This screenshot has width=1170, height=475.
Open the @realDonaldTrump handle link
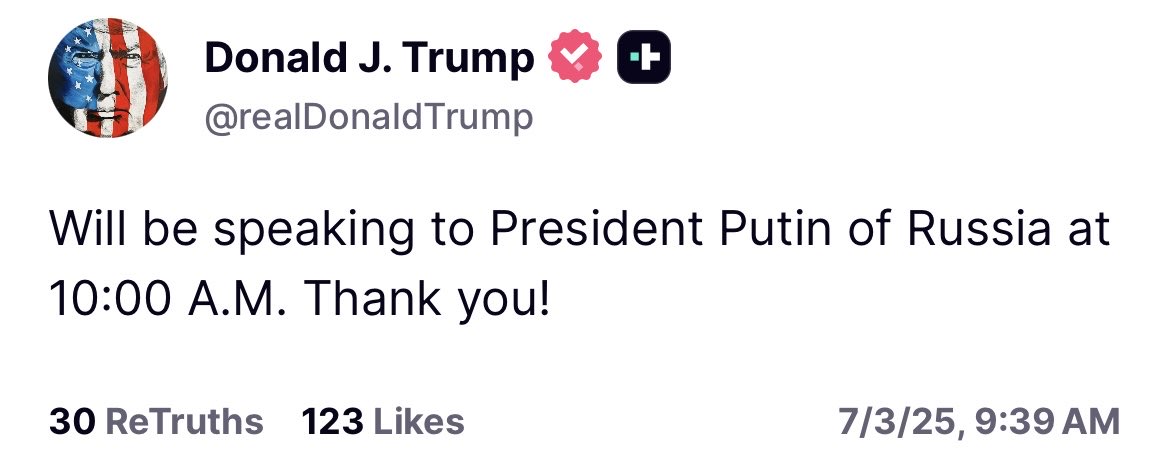(369, 118)
